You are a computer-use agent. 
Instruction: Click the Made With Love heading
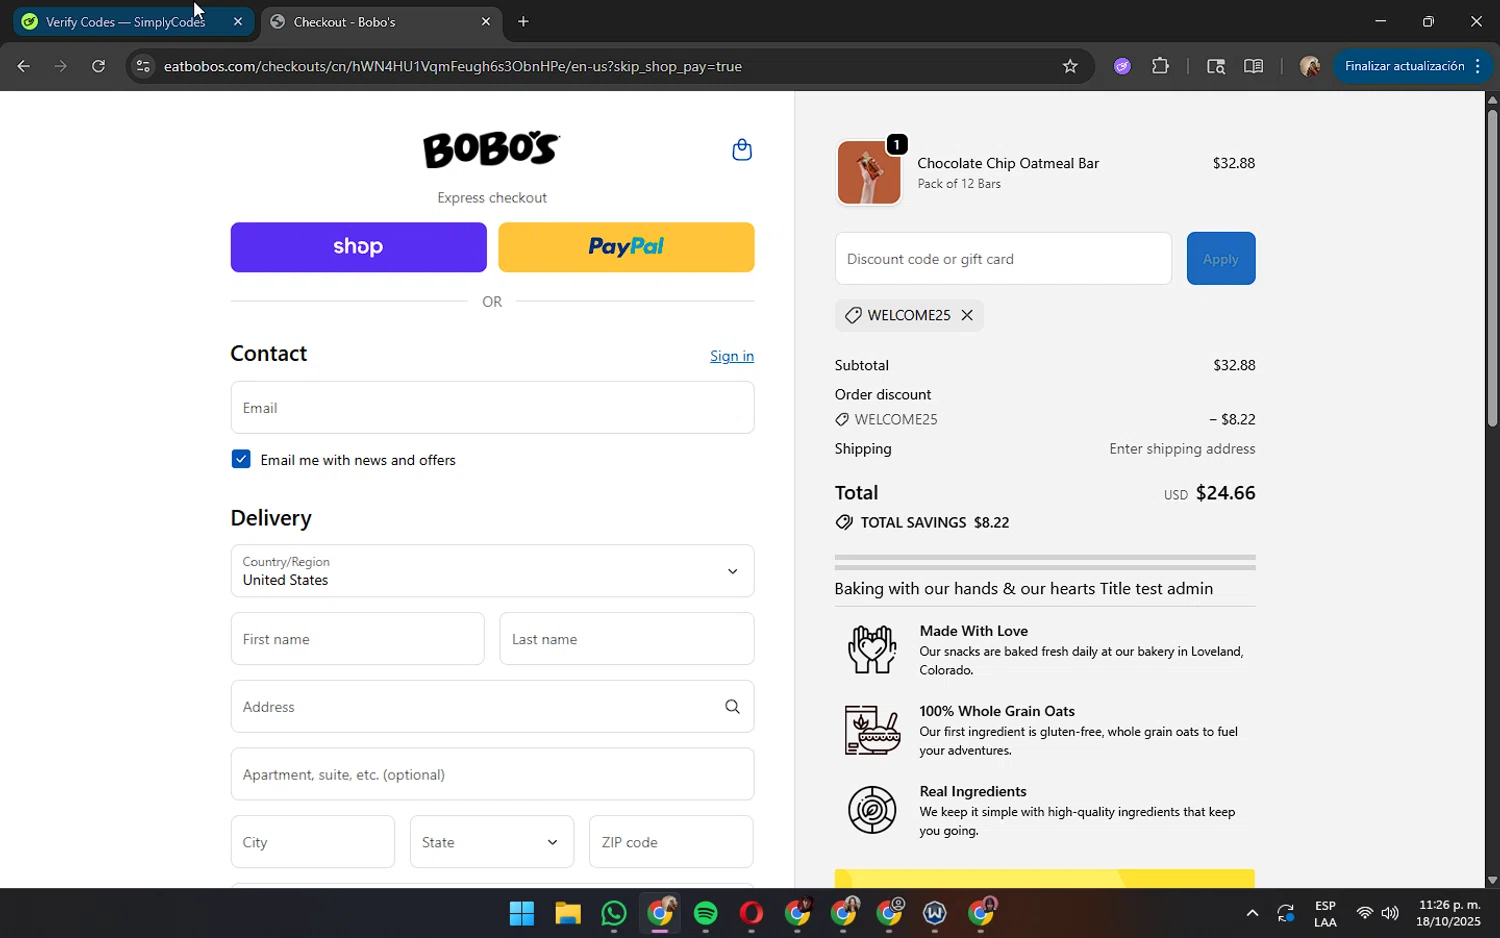pos(974,631)
